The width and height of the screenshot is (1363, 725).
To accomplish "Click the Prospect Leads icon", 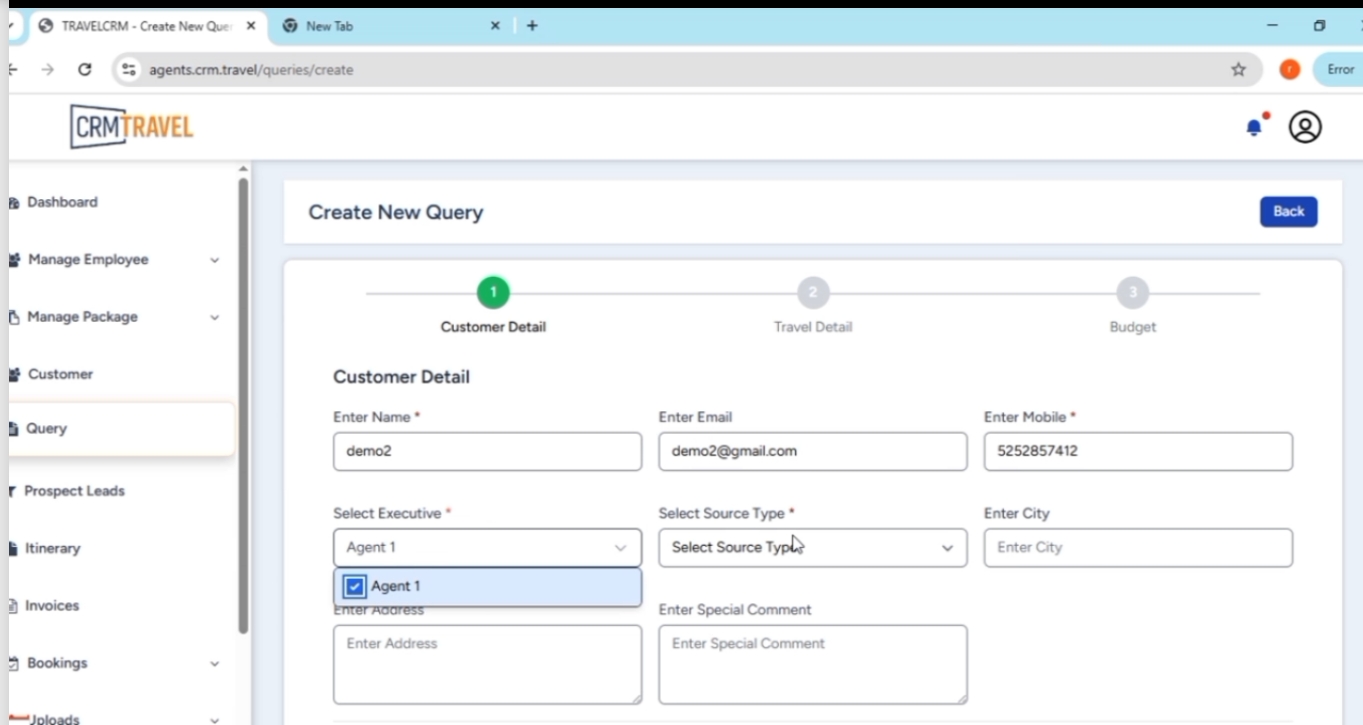I will click(12, 490).
